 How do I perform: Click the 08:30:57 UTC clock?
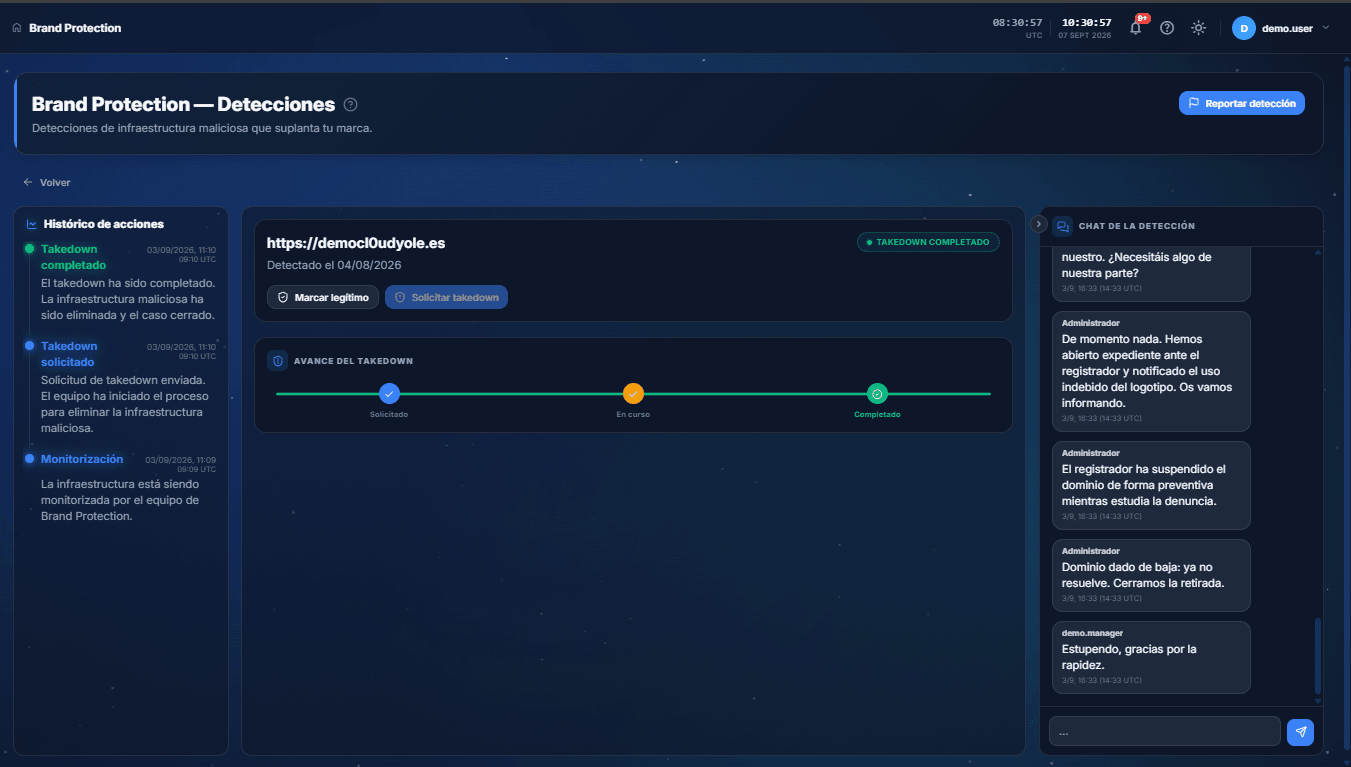pyautogui.click(x=1017, y=28)
